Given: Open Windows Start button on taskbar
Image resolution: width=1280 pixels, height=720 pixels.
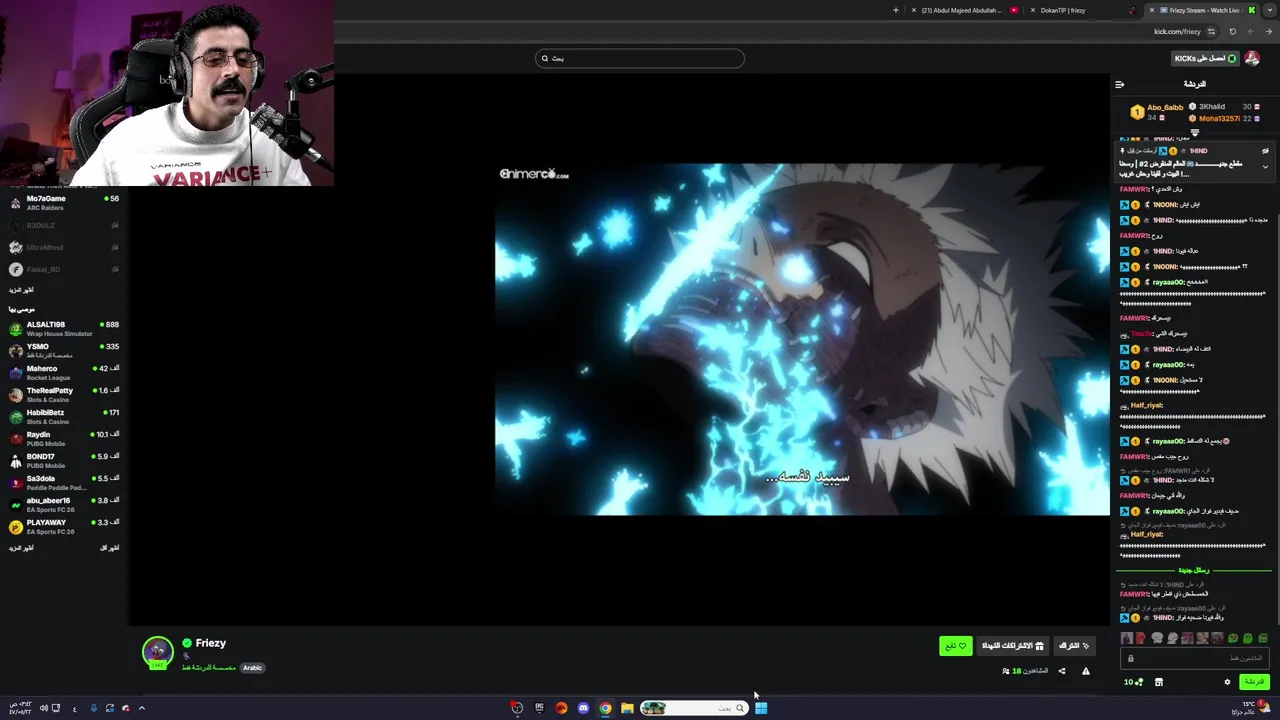Looking at the screenshot, I should [761, 708].
